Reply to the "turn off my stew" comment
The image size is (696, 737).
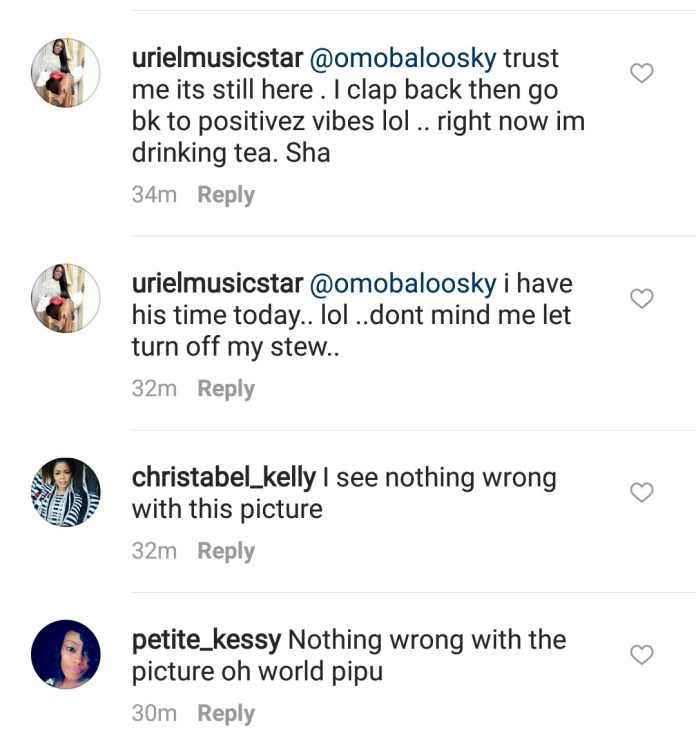click(226, 389)
